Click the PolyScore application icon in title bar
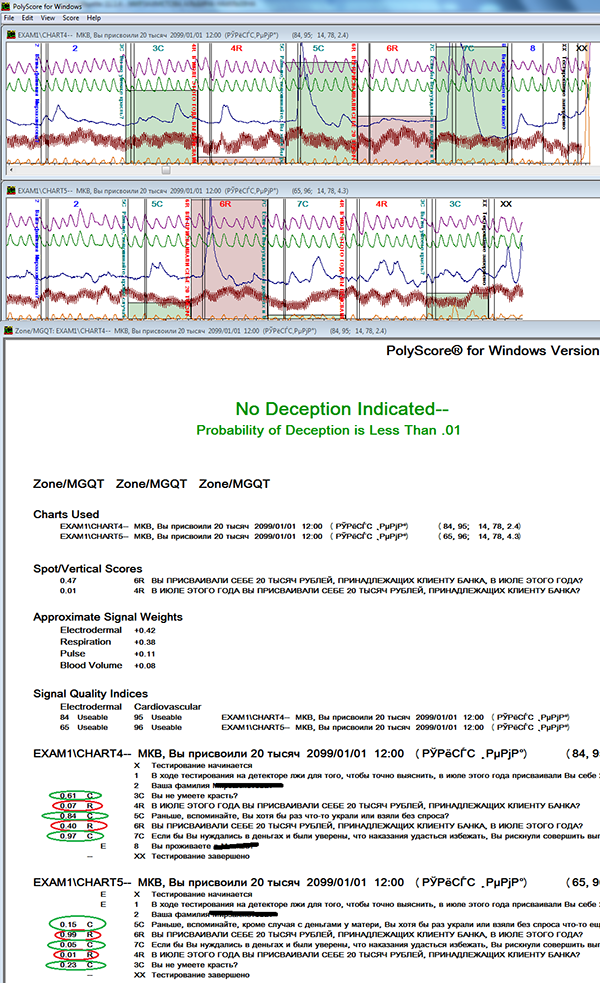This screenshot has width=600, height=983. (6, 6)
